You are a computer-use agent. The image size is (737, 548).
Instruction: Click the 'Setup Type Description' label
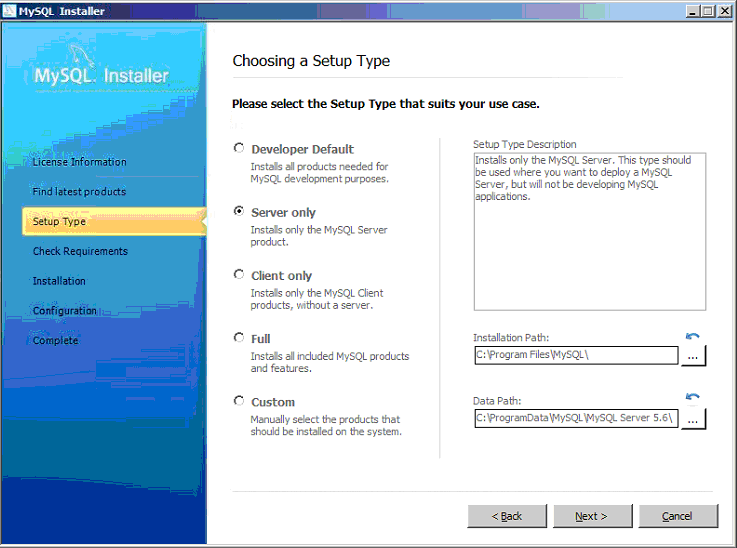[x=525, y=144]
